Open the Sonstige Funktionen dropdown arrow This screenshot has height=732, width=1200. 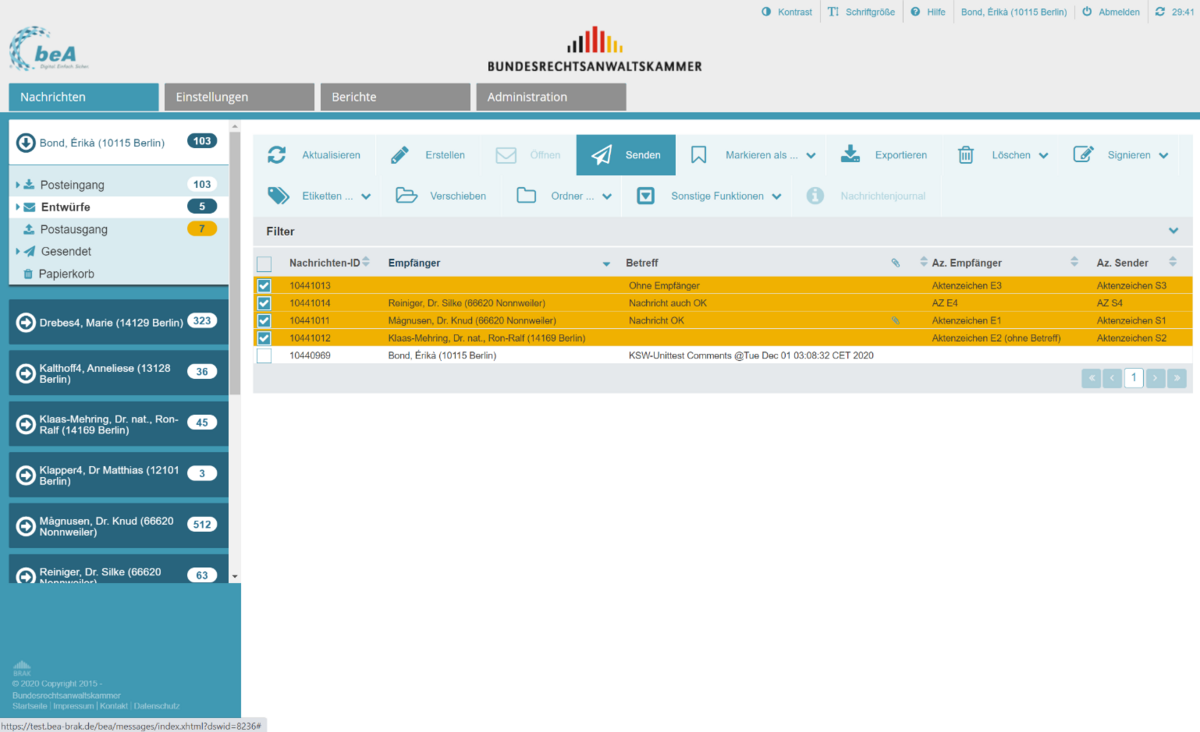tap(776, 197)
